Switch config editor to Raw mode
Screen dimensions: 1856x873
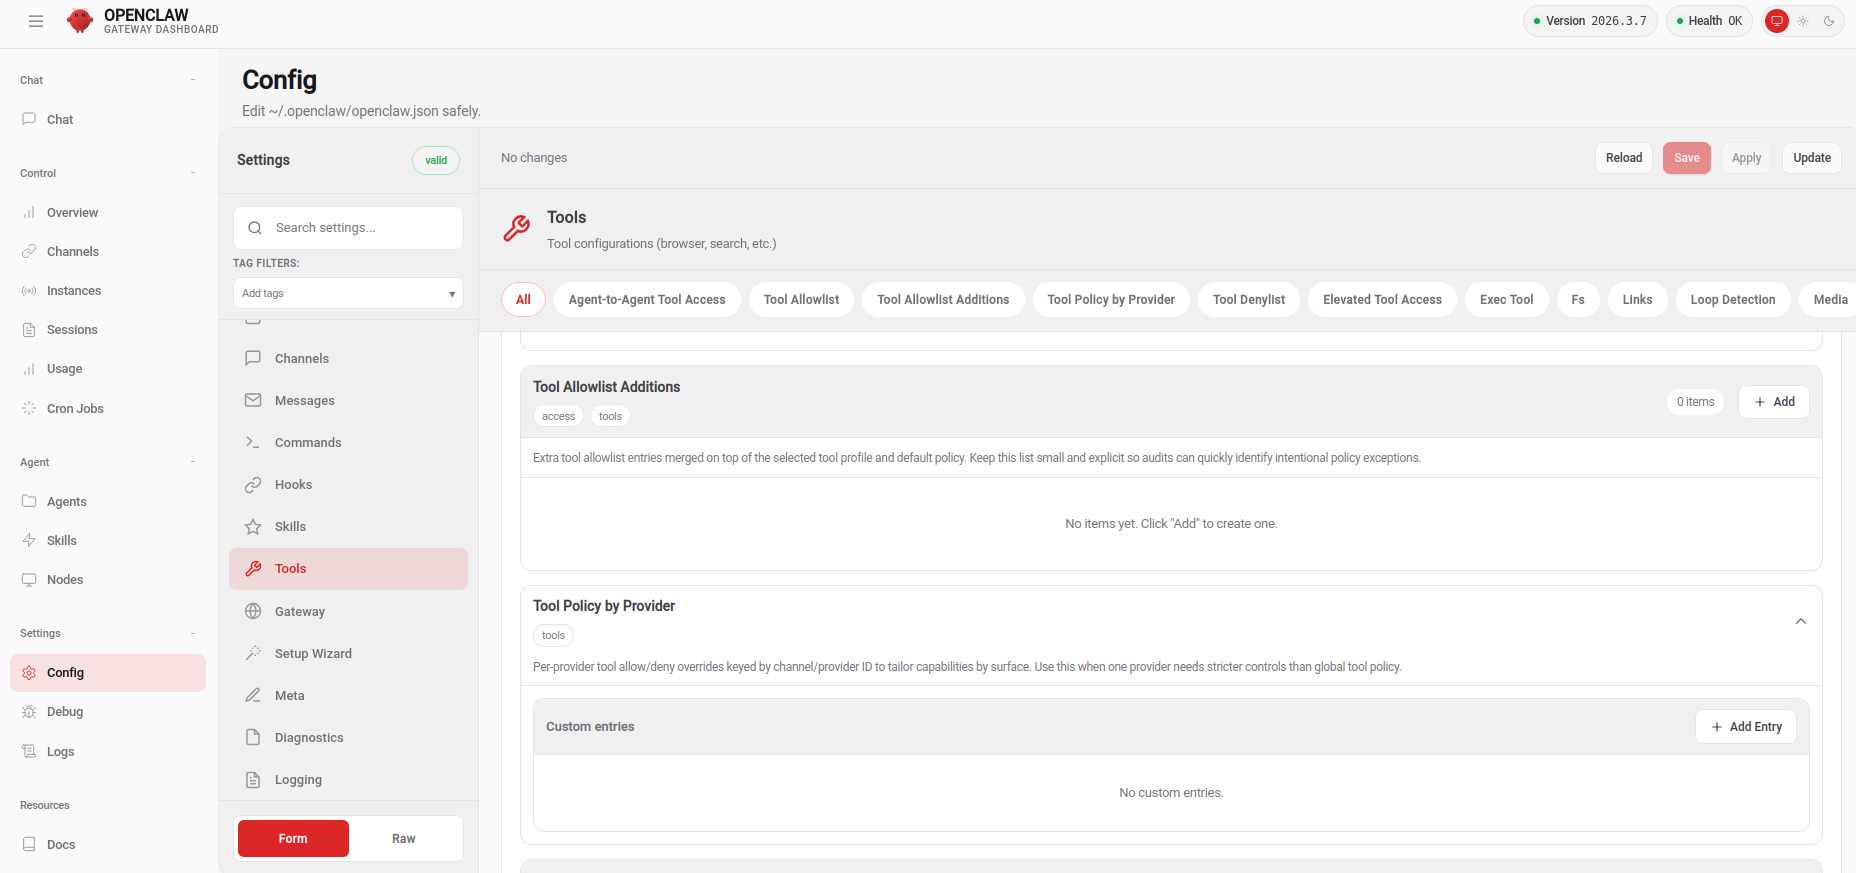point(404,838)
